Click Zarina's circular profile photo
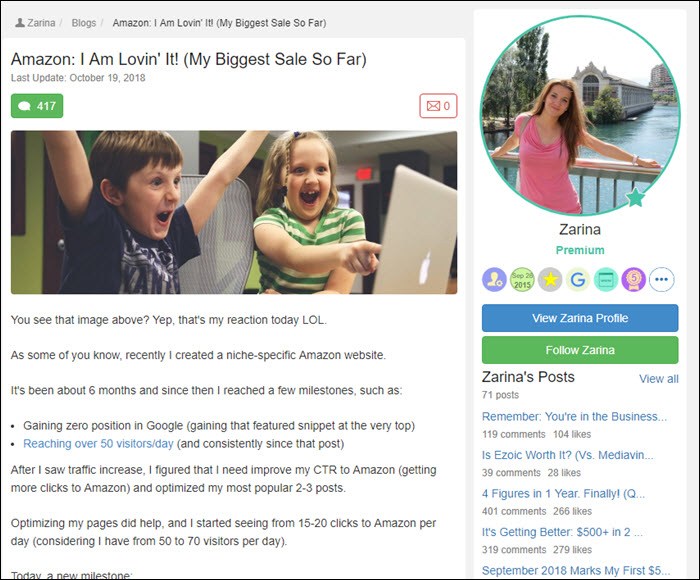This screenshot has width=700, height=580. 580,116
